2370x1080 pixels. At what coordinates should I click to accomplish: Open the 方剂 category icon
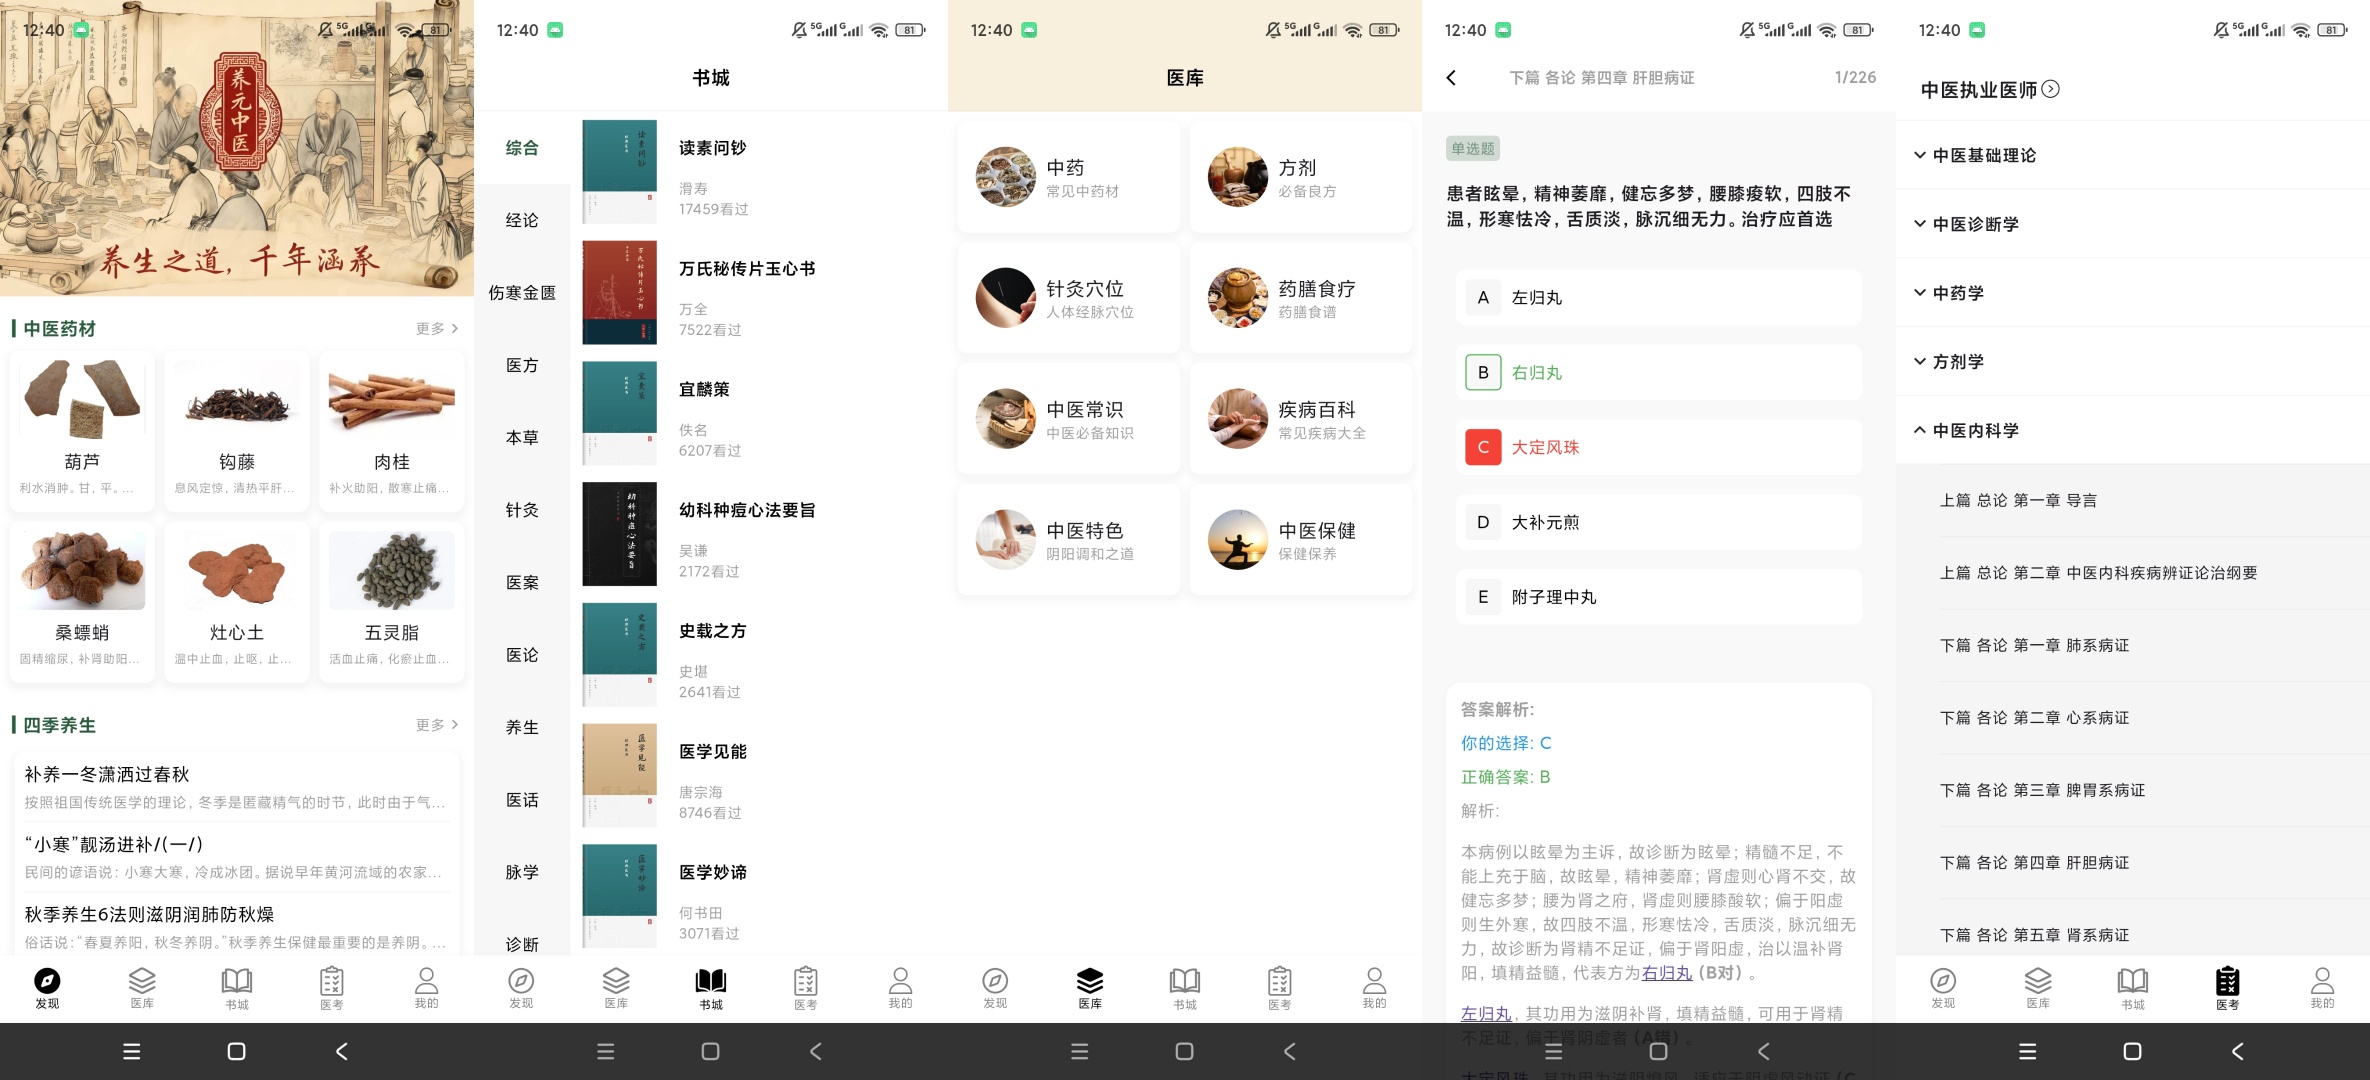point(1237,177)
